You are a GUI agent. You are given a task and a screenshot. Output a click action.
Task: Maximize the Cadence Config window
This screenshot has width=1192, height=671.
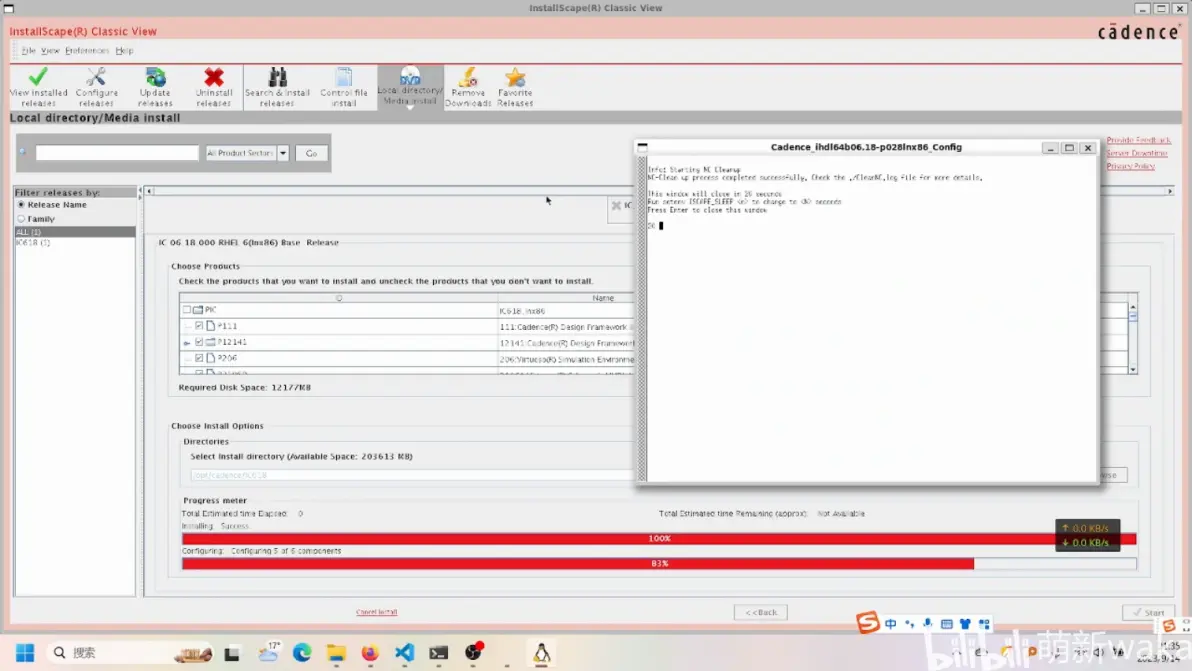click(x=1069, y=148)
